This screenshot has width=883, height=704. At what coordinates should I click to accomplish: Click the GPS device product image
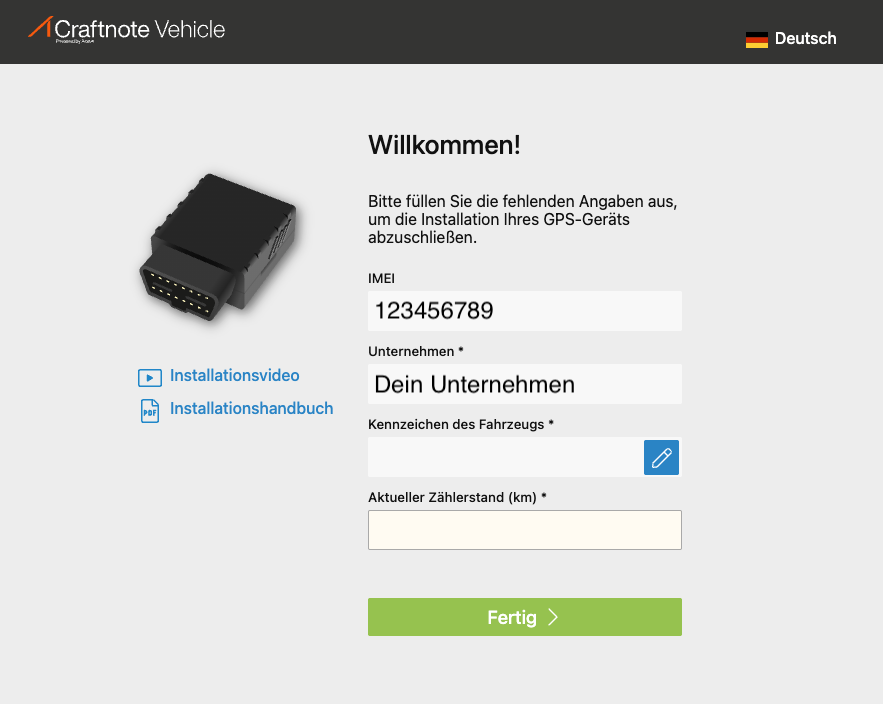coord(217,247)
